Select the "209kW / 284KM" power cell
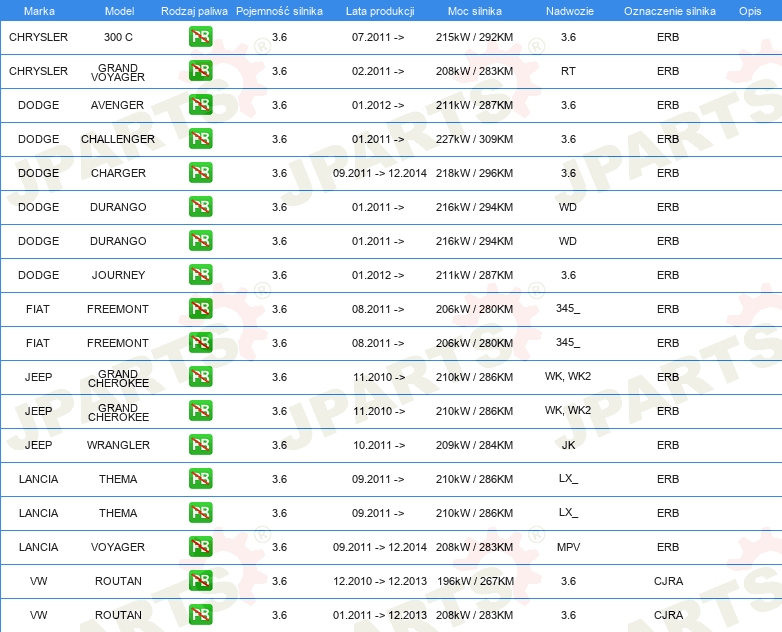 [x=474, y=445]
